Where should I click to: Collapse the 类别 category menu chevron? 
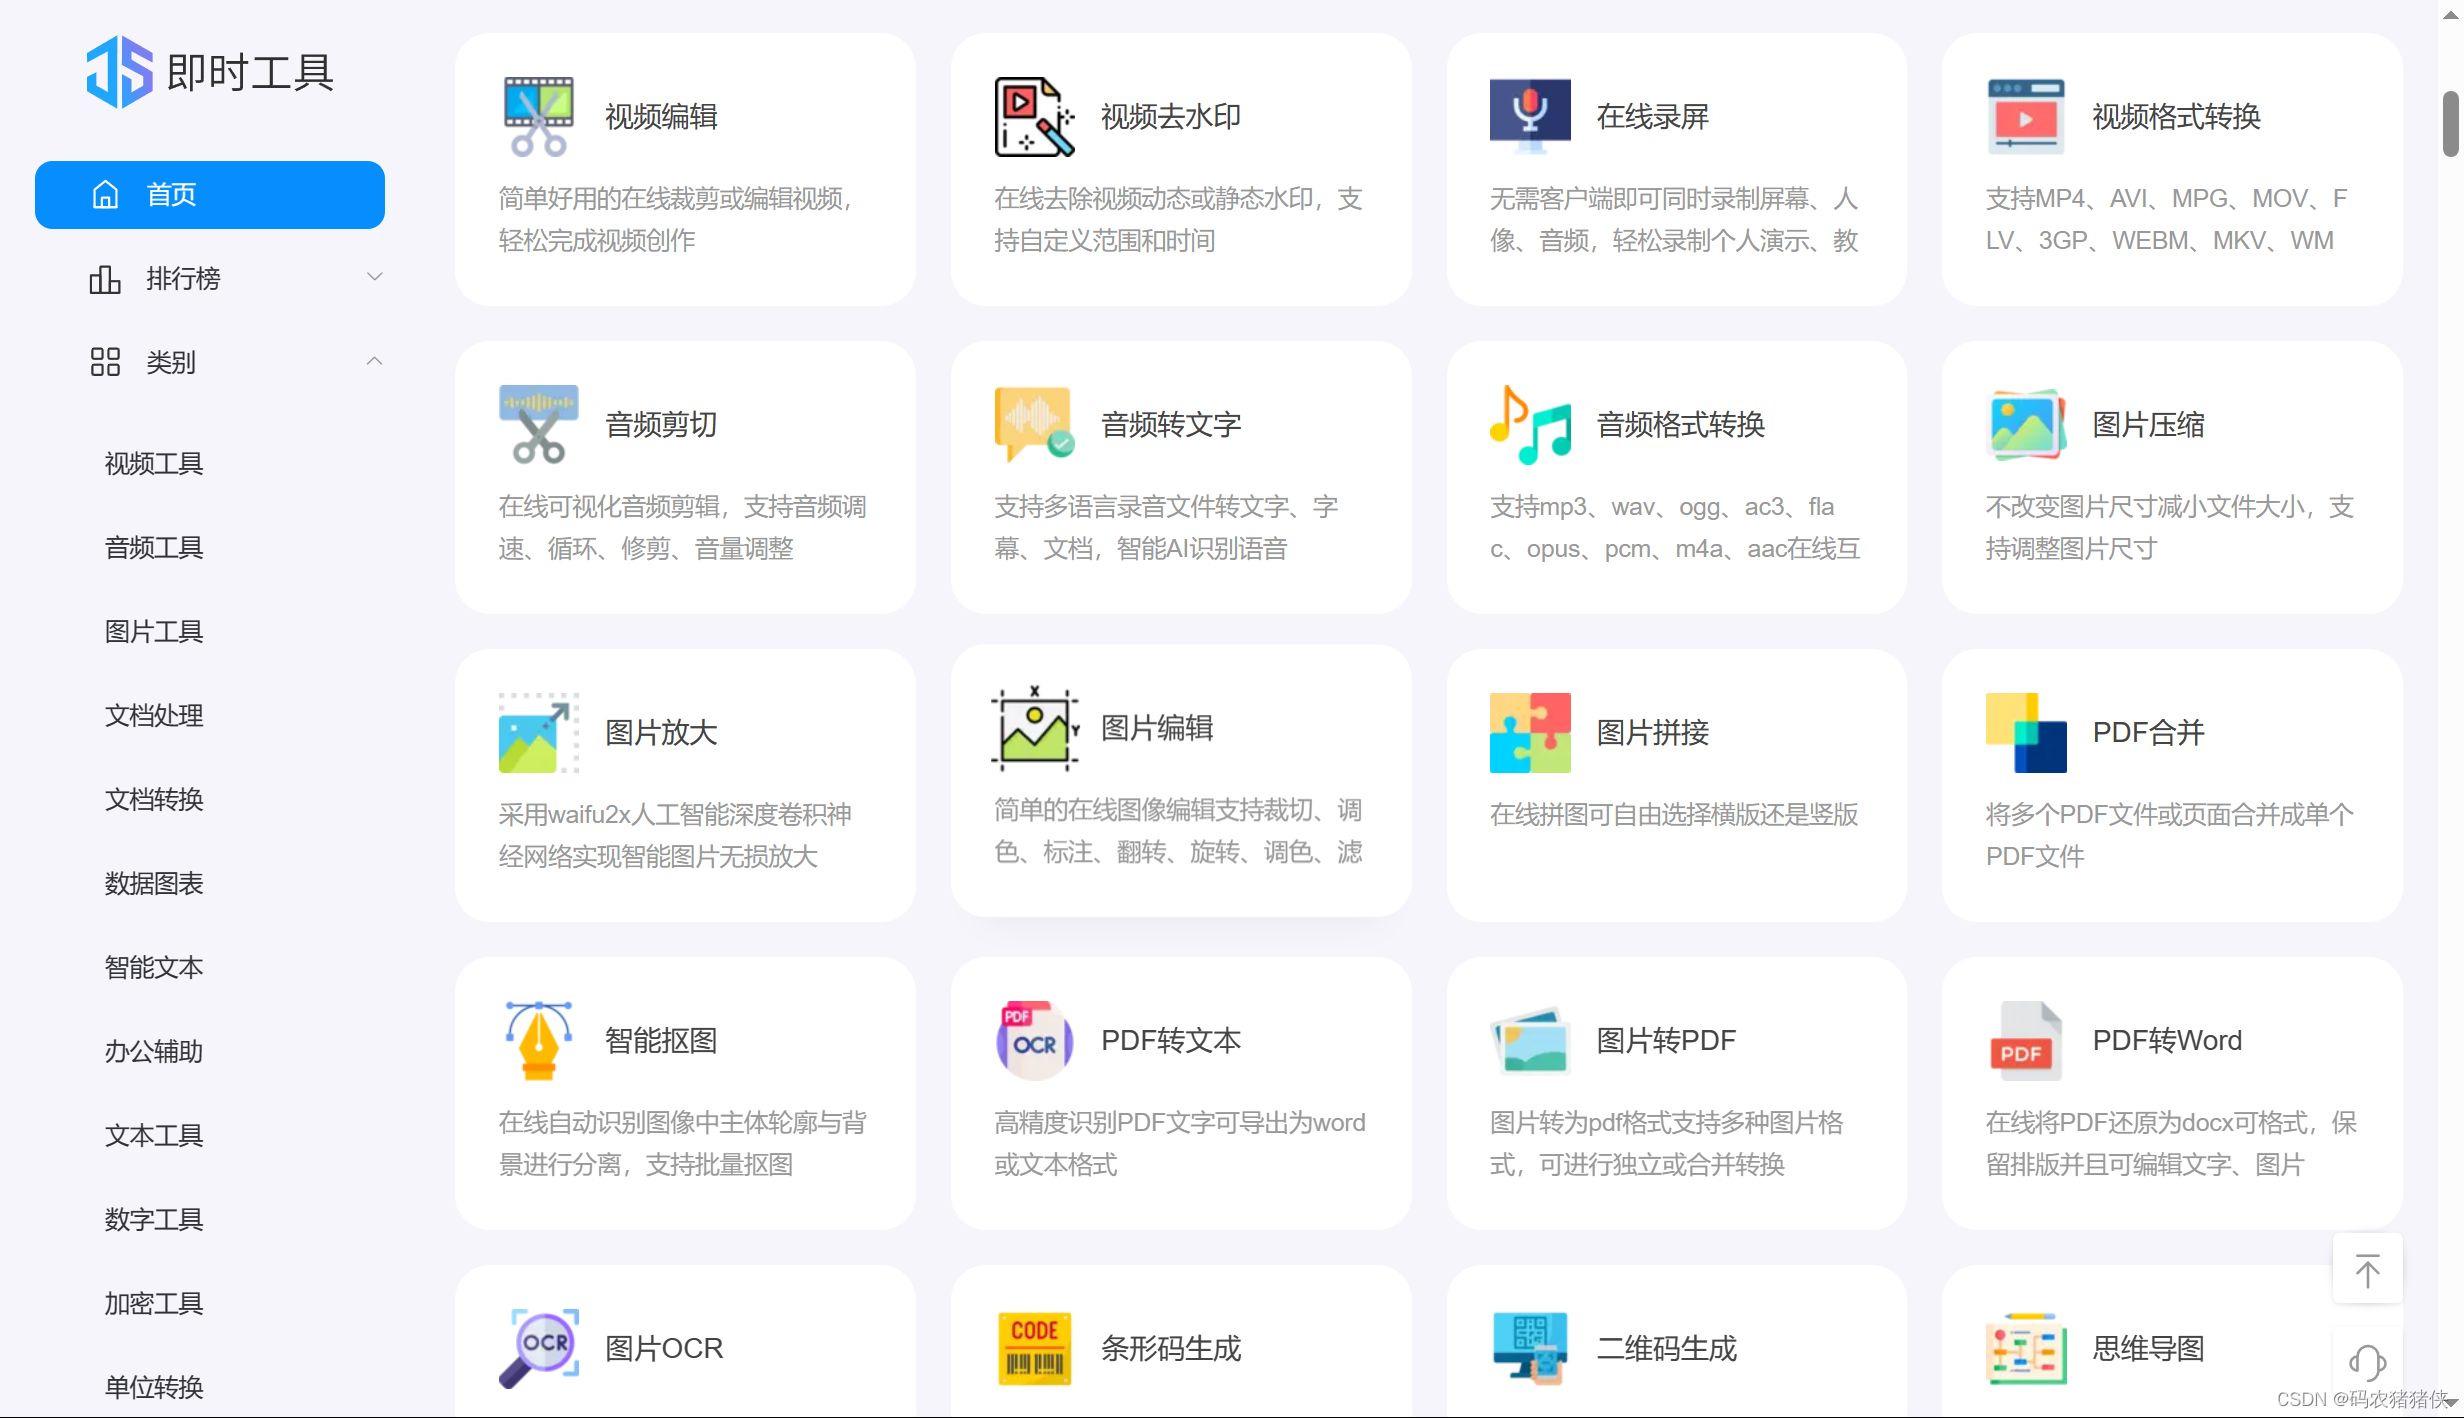[375, 361]
